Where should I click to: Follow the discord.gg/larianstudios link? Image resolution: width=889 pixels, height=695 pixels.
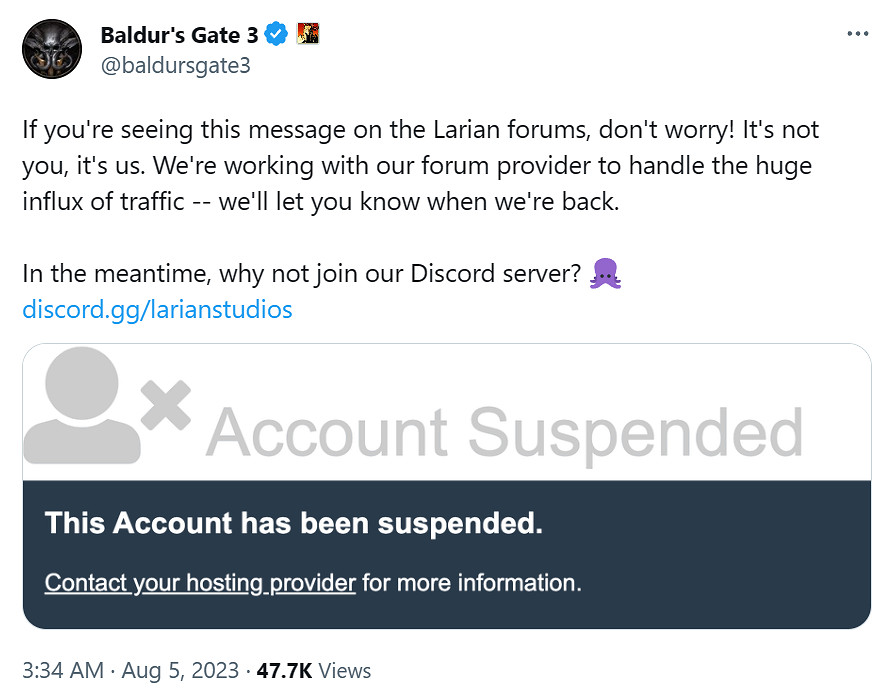point(157,309)
